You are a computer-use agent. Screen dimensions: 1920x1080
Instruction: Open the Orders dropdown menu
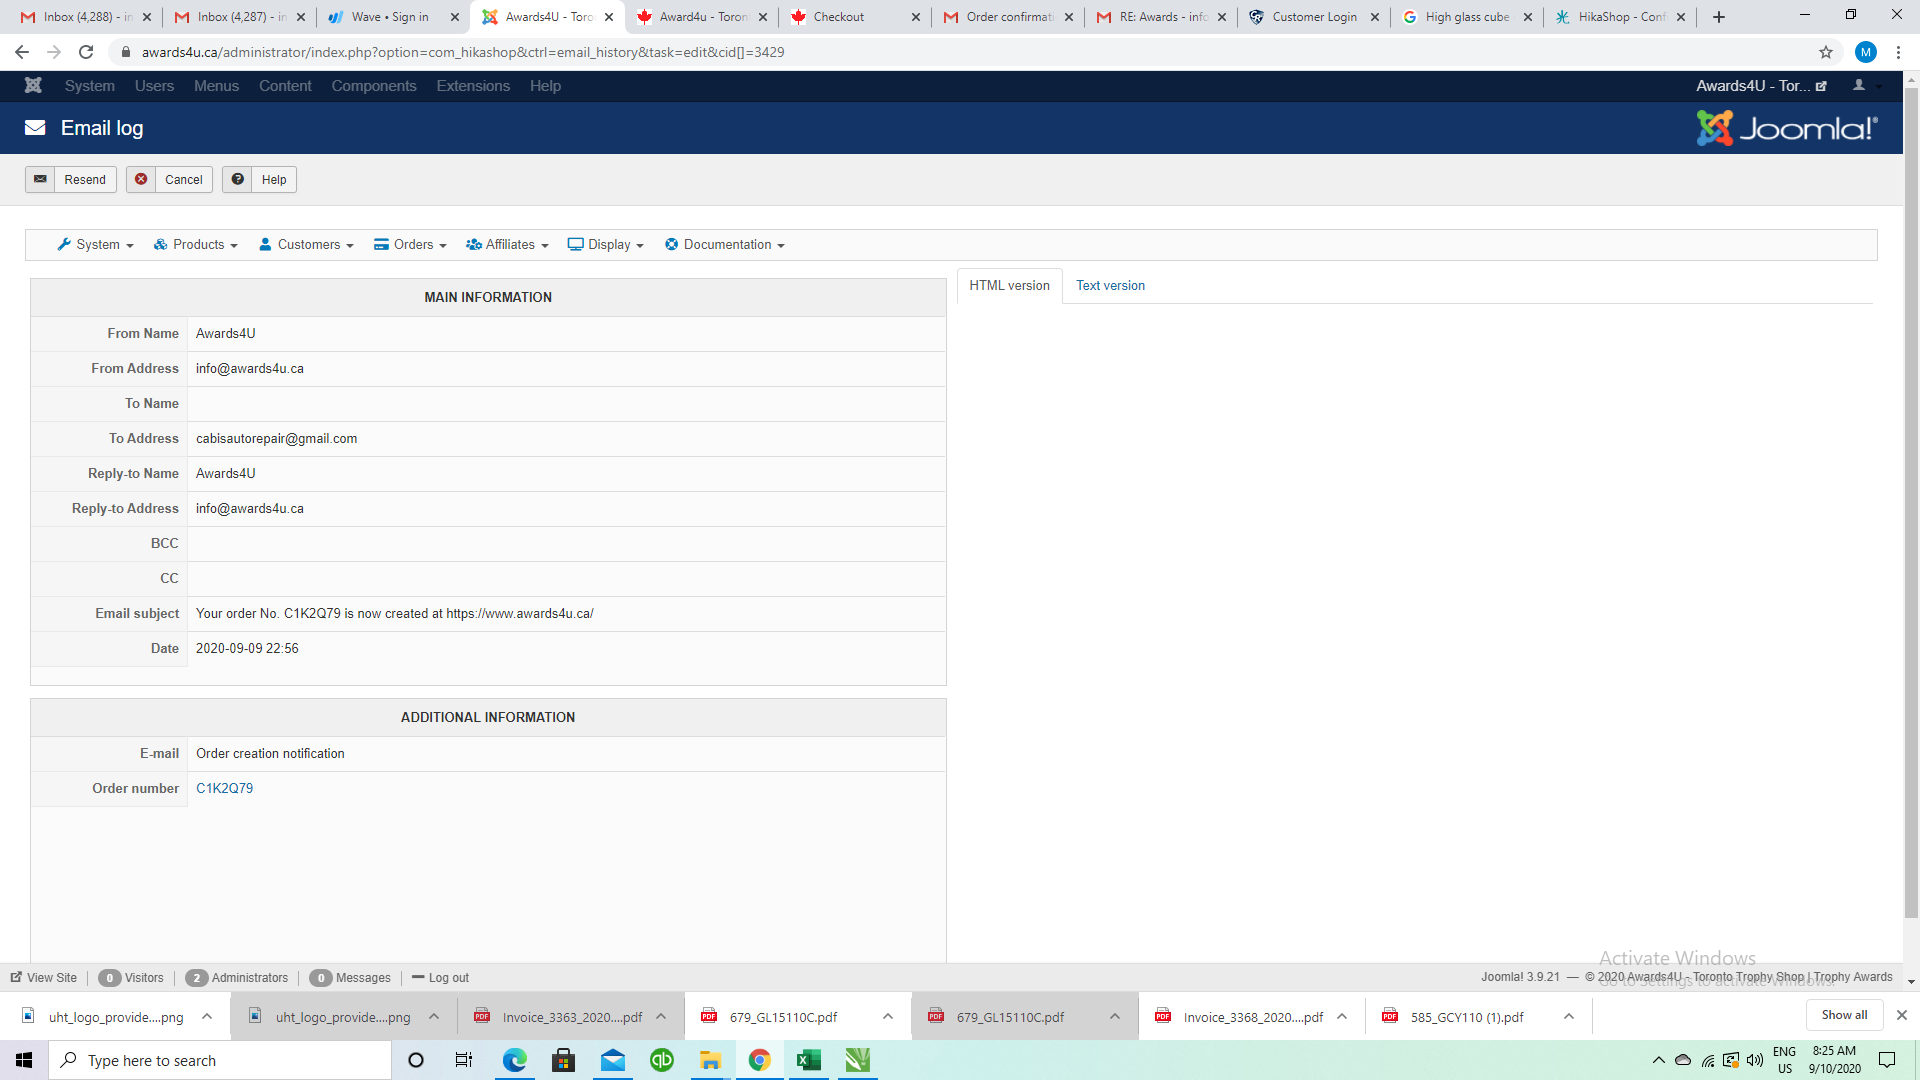[410, 245]
